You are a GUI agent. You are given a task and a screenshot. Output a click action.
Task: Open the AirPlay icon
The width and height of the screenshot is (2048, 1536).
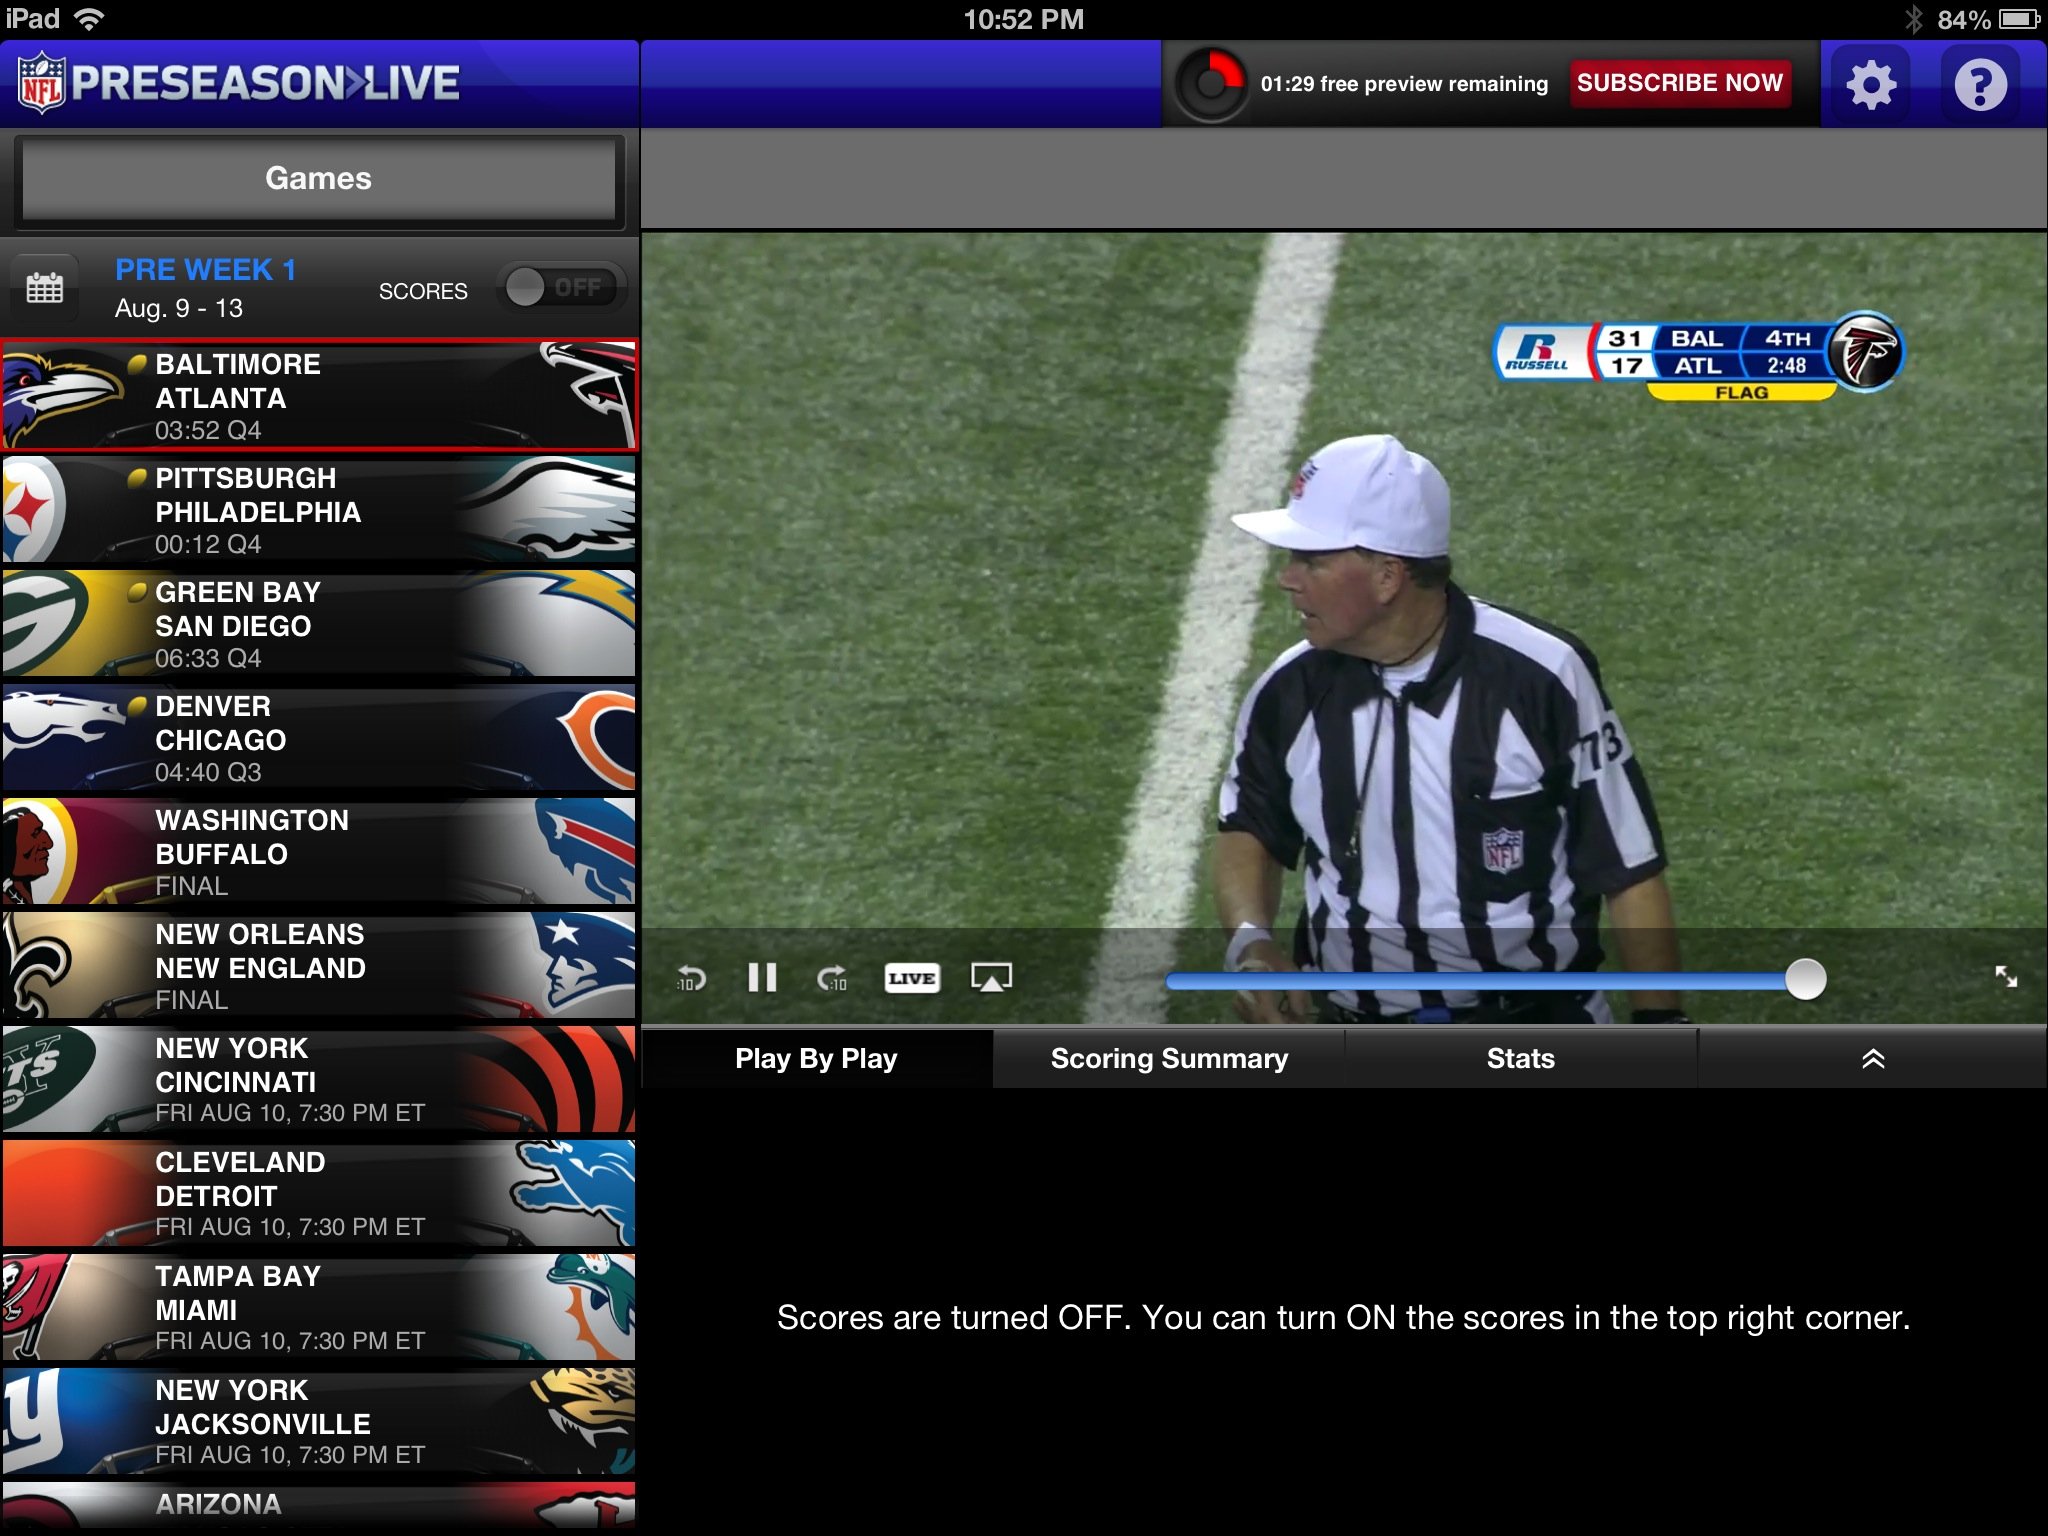pyautogui.click(x=991, y=977)
